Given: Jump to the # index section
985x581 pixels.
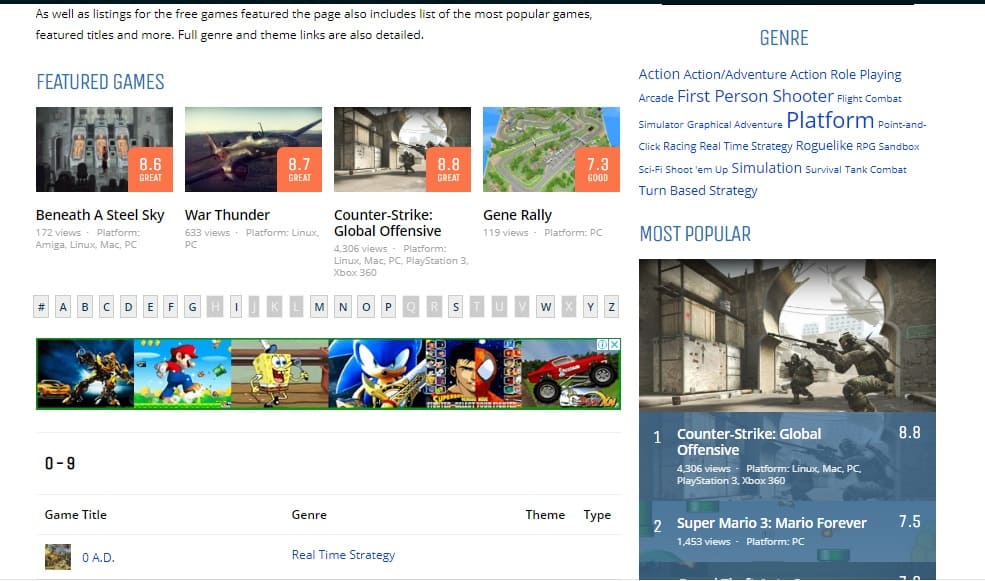Looking at the screenshot, I should click(41, 307).
